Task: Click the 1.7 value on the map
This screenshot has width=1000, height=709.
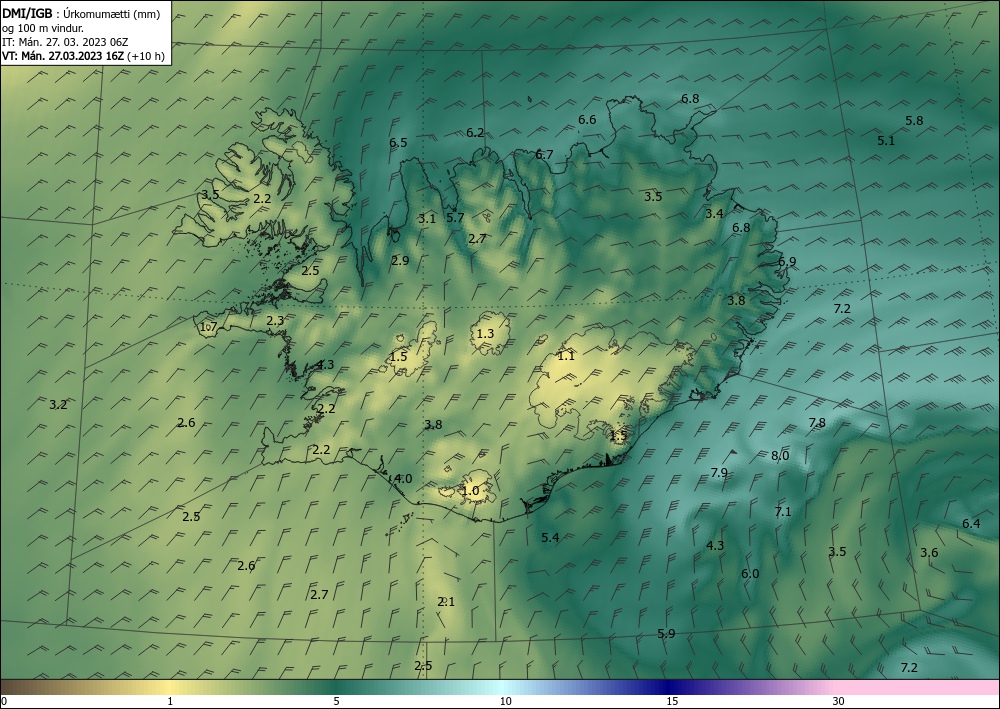Action: pos(209,327)
